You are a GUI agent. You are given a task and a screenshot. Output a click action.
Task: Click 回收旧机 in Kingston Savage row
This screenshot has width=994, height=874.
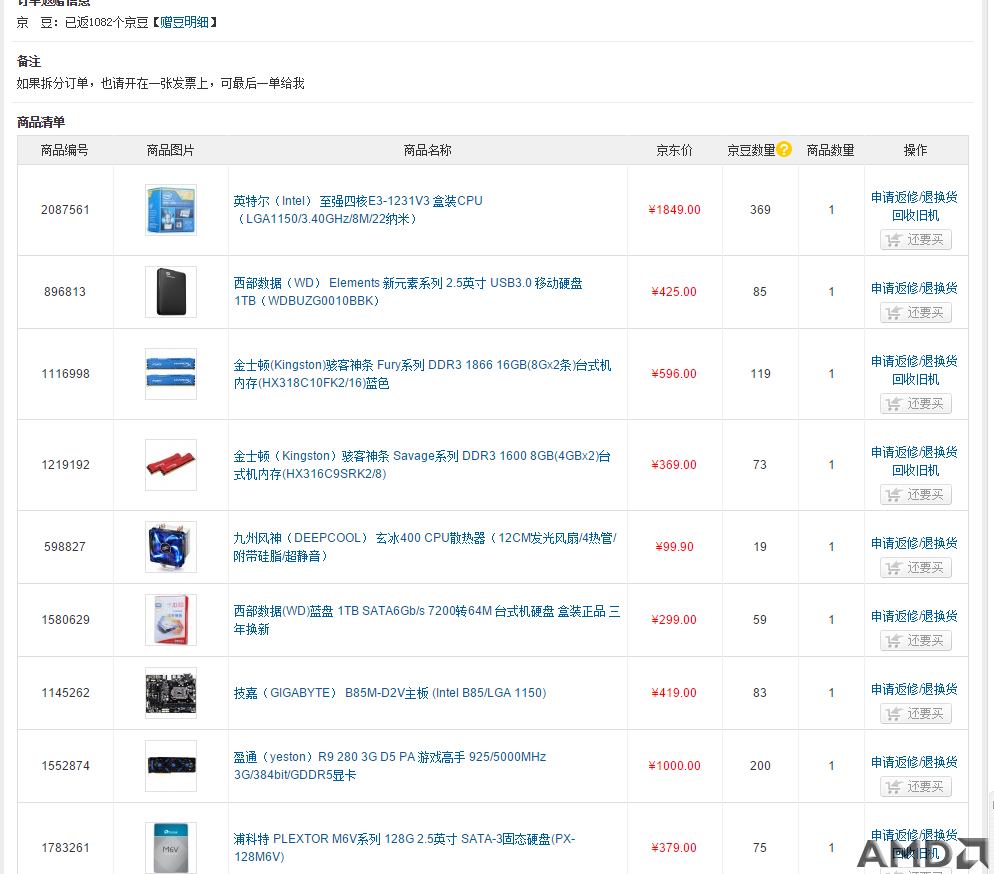(915, 471)
